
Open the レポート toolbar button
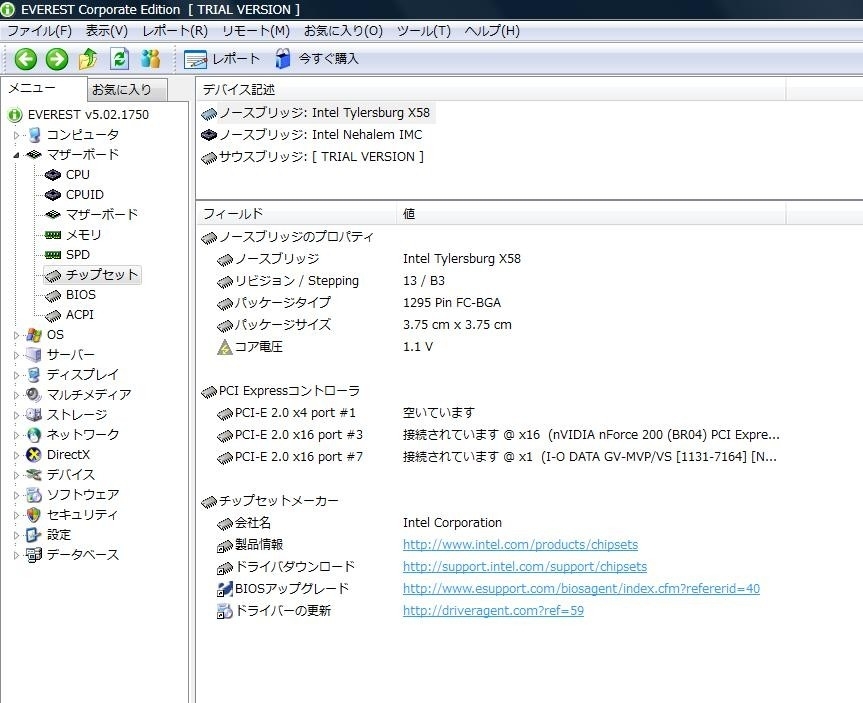pyautogui.click(x=222, y=59)
